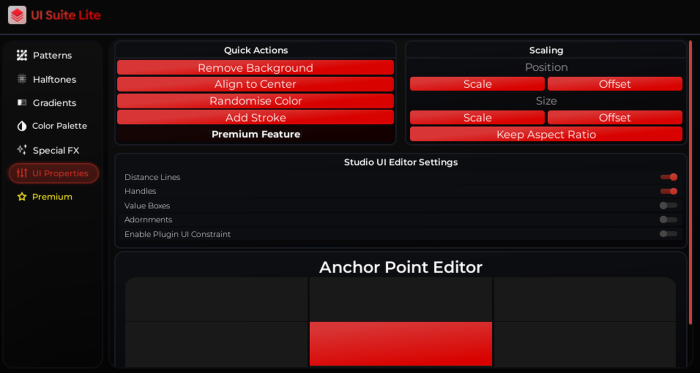
Task: Click Offset under Position
Action: coord(615,84)
